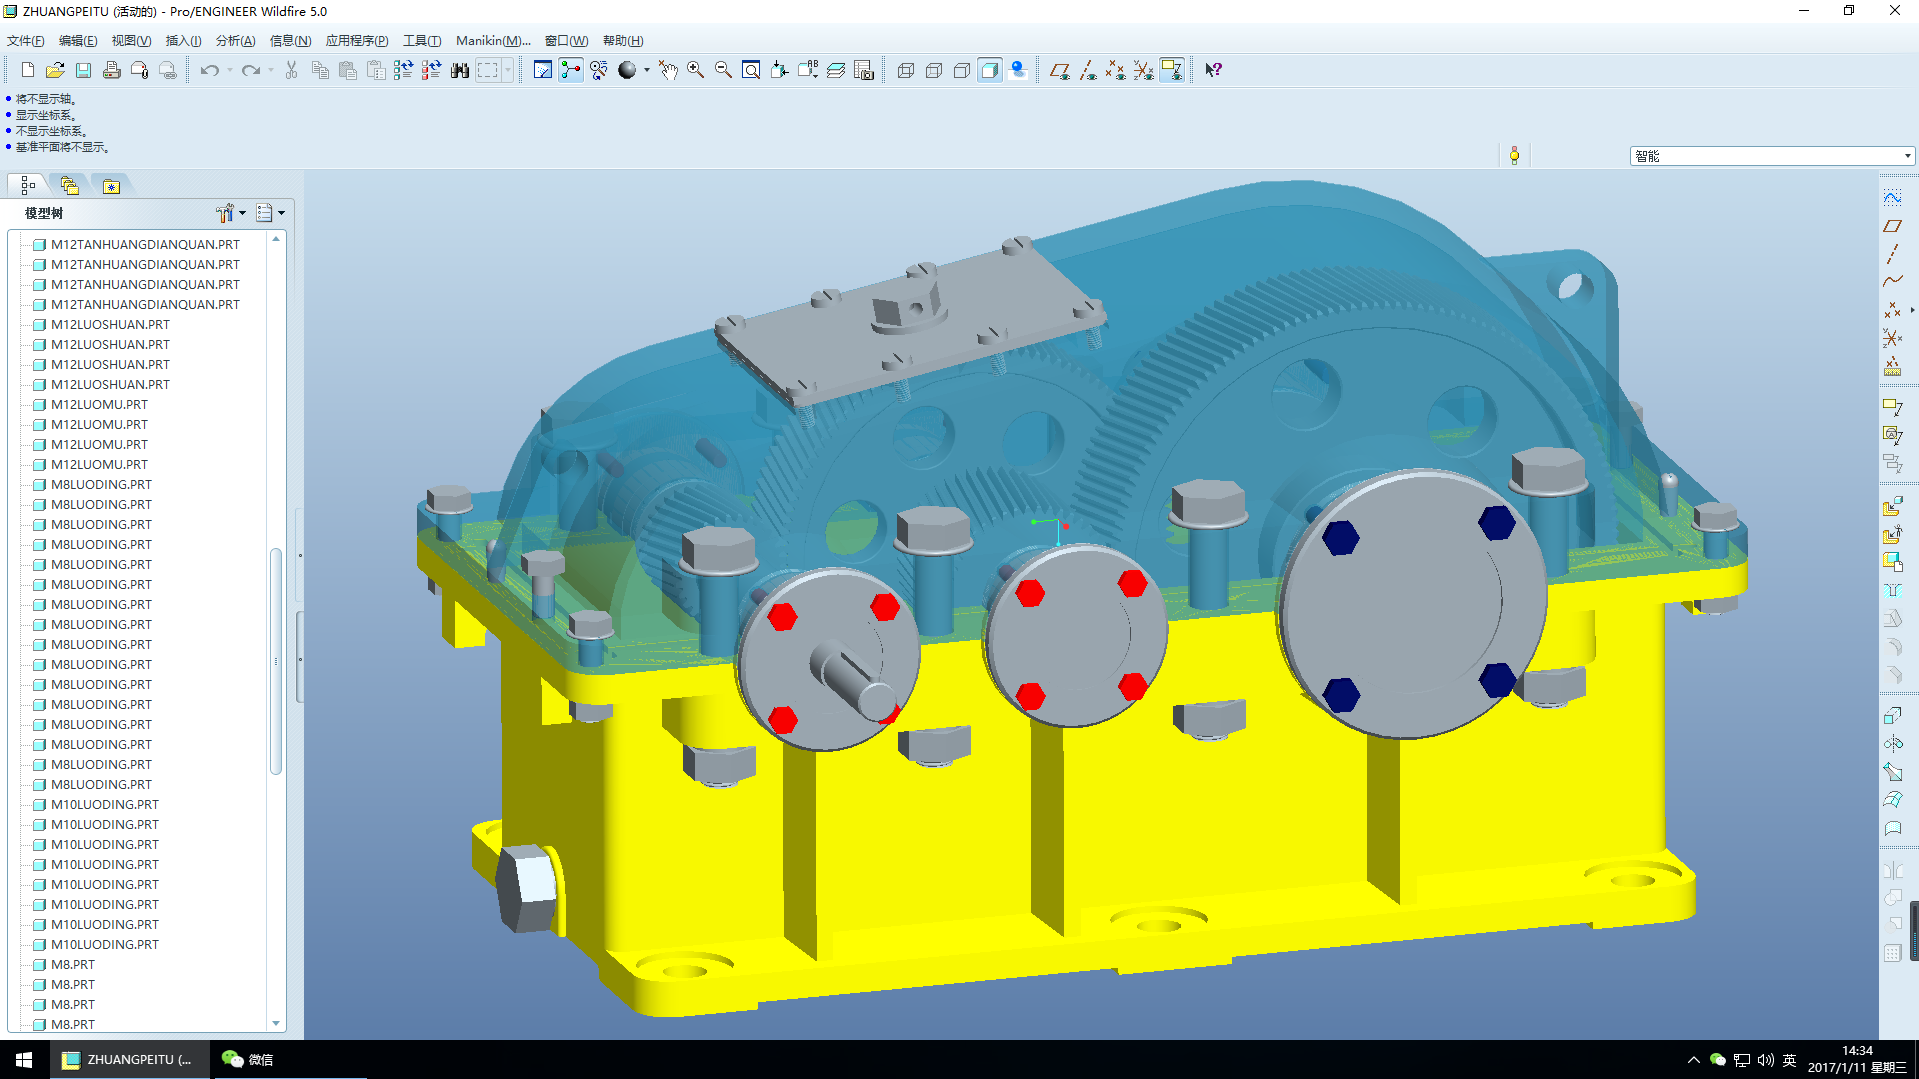1919x1079 pixels.
Task: Click the model tree scroll up arrow
Action: point(276,239)
